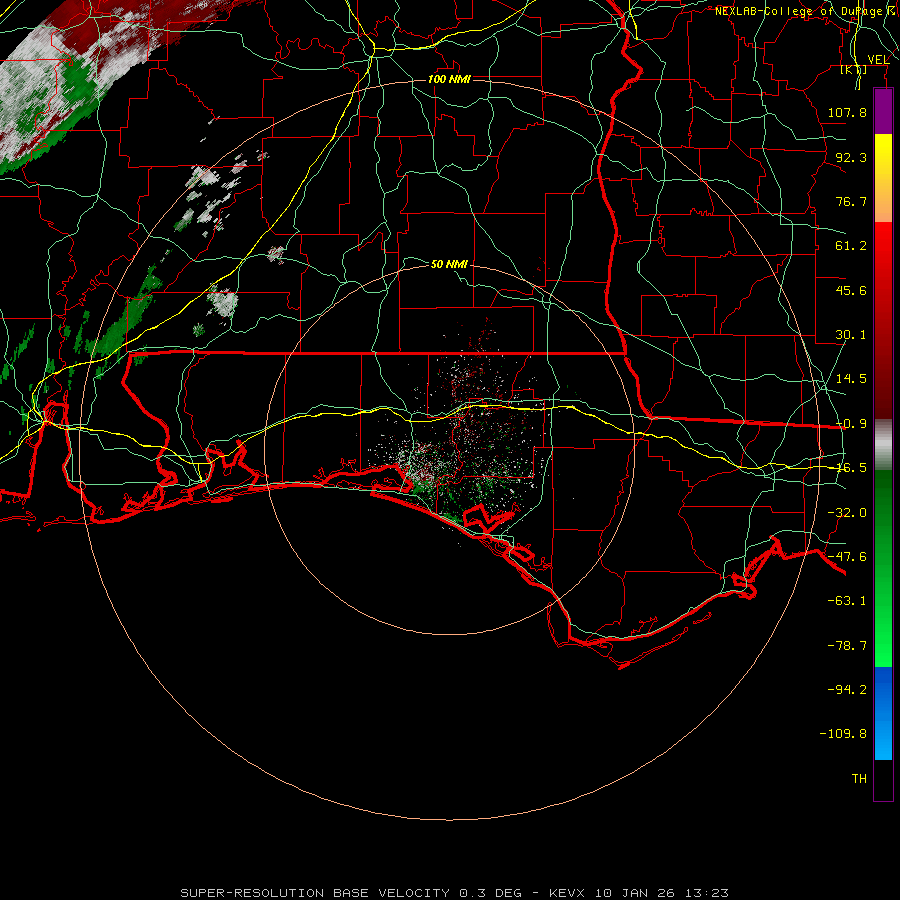The image size is (900, 900).
Task: Click the 'VEL' legend title
Action: coord(878,60)
